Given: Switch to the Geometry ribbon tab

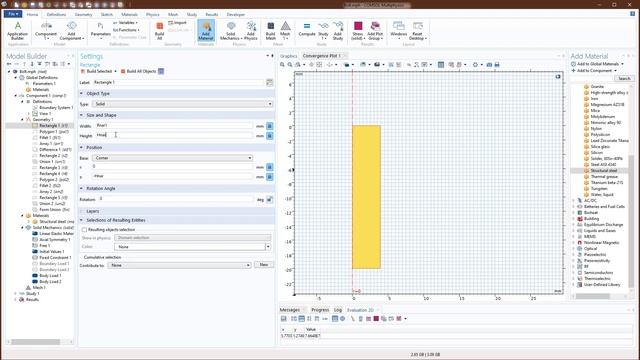Looking at the screenshot, I should coord(83,15).
